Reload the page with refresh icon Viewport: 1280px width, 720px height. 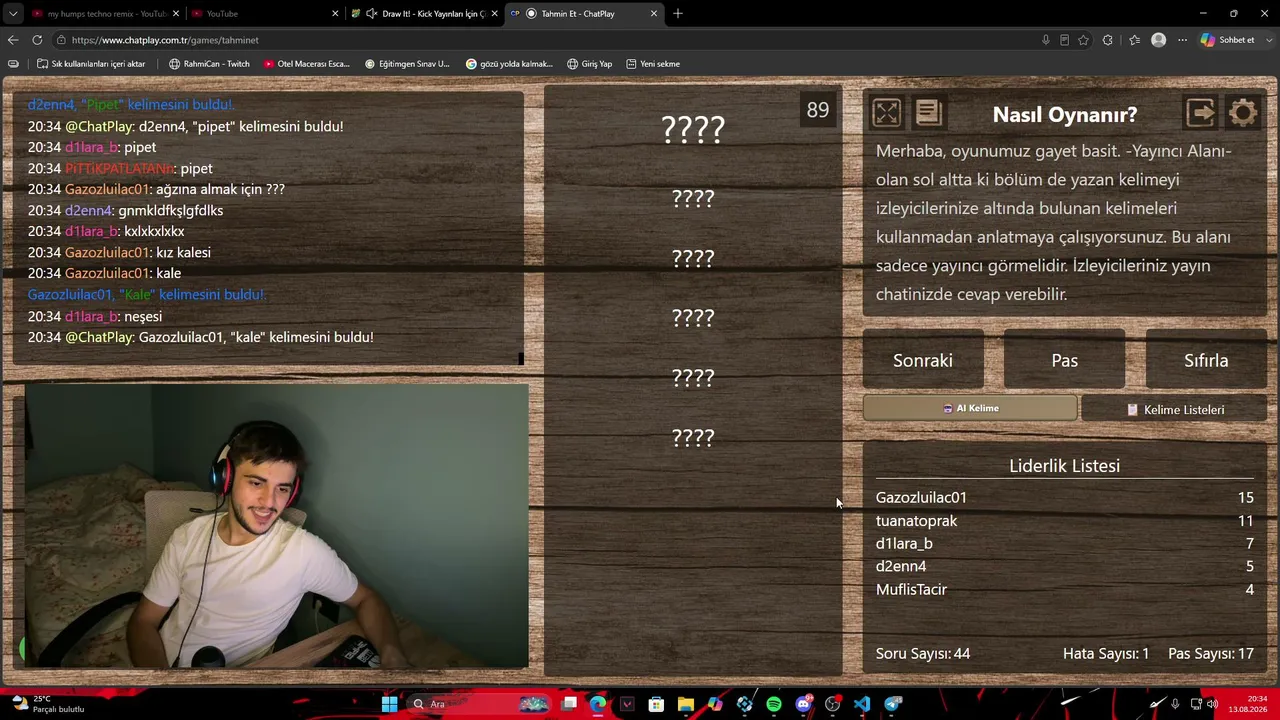click(x=37, y=40)
